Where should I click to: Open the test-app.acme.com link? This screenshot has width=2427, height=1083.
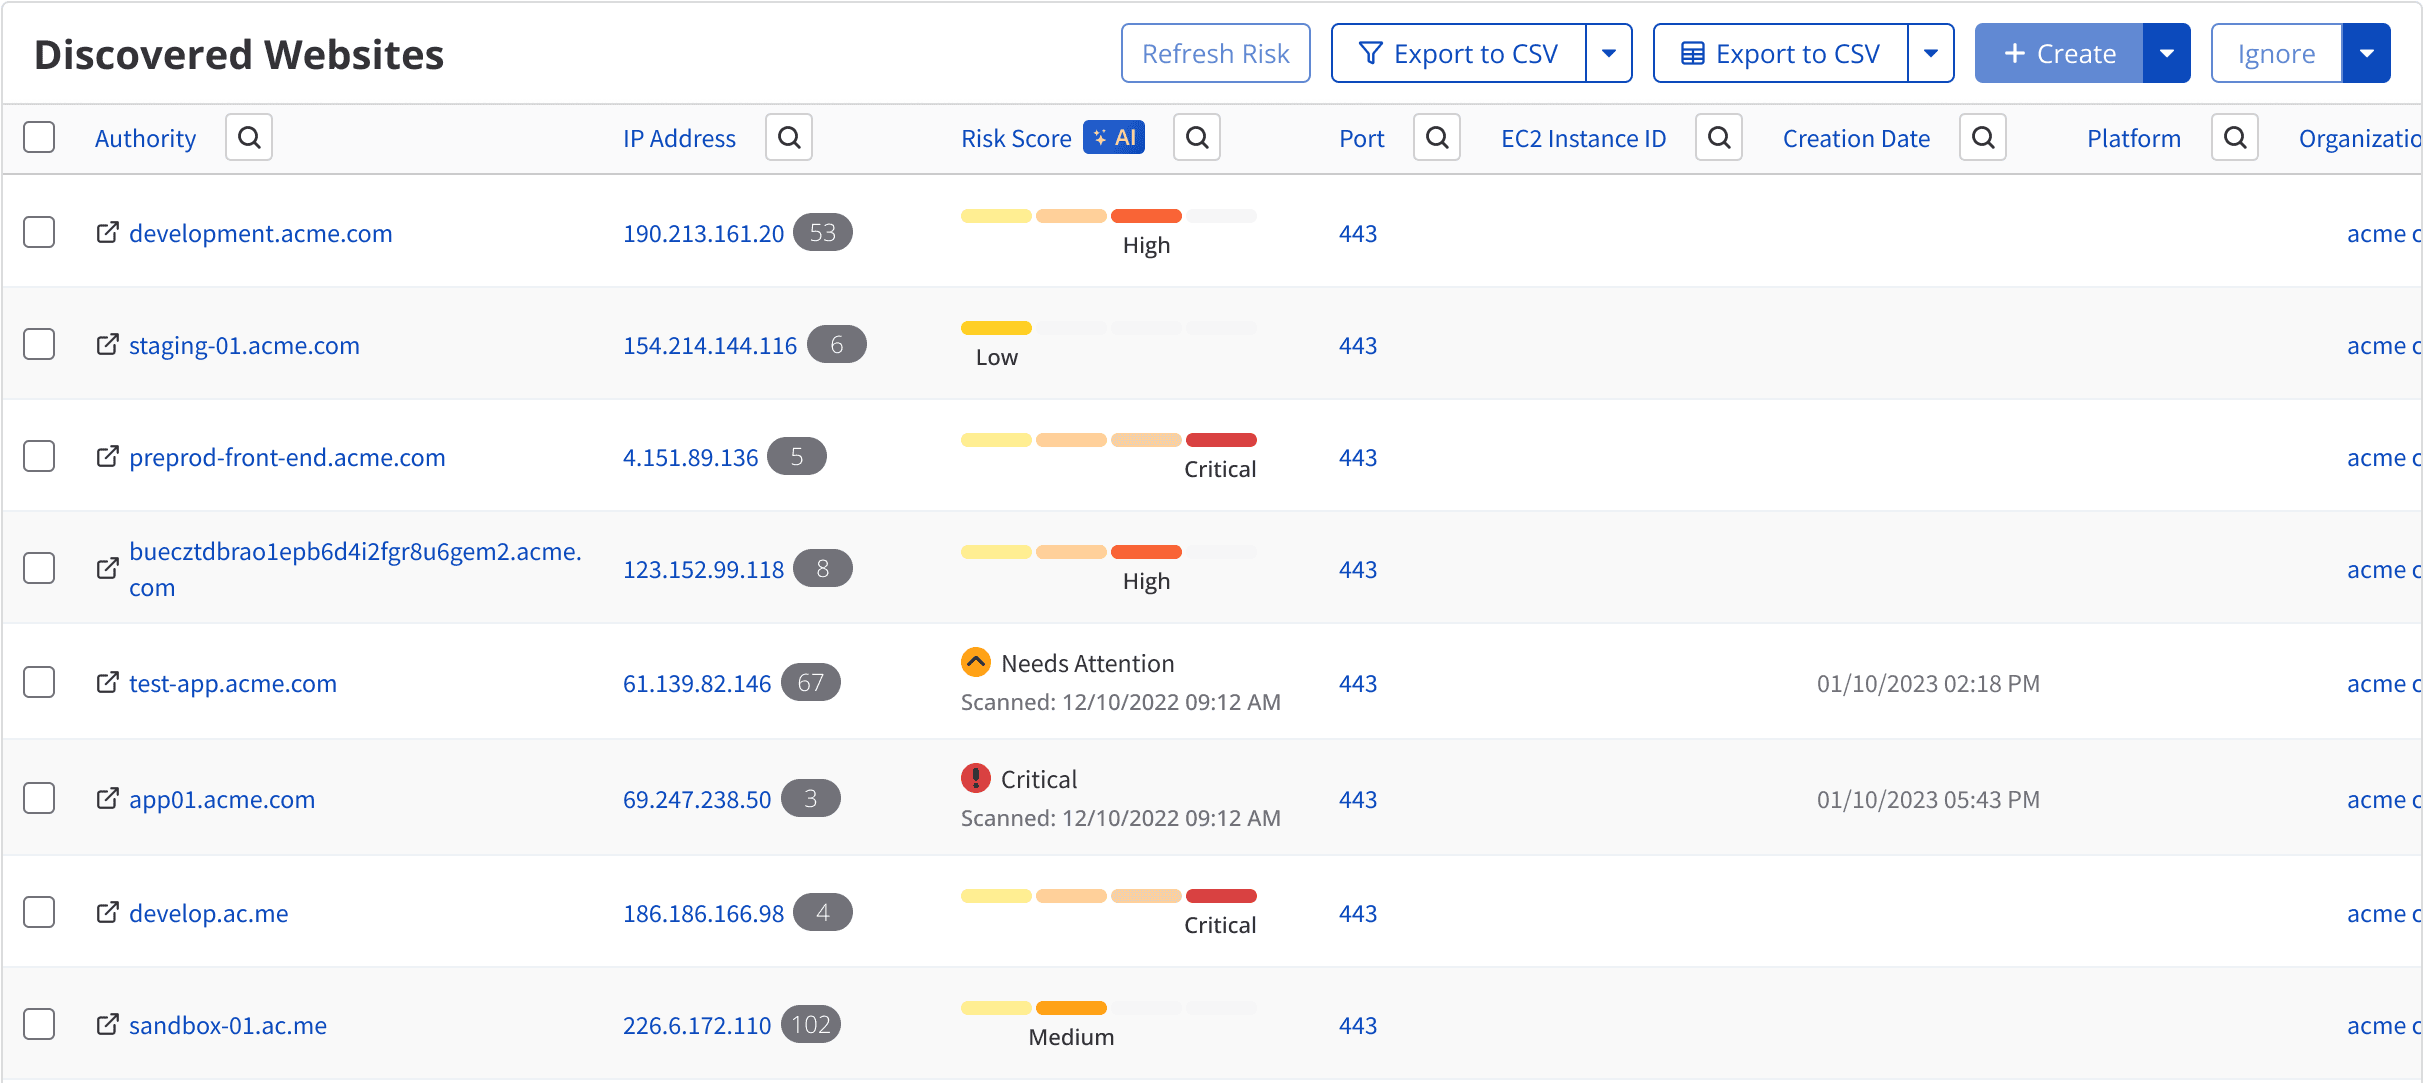click(232, 683)
